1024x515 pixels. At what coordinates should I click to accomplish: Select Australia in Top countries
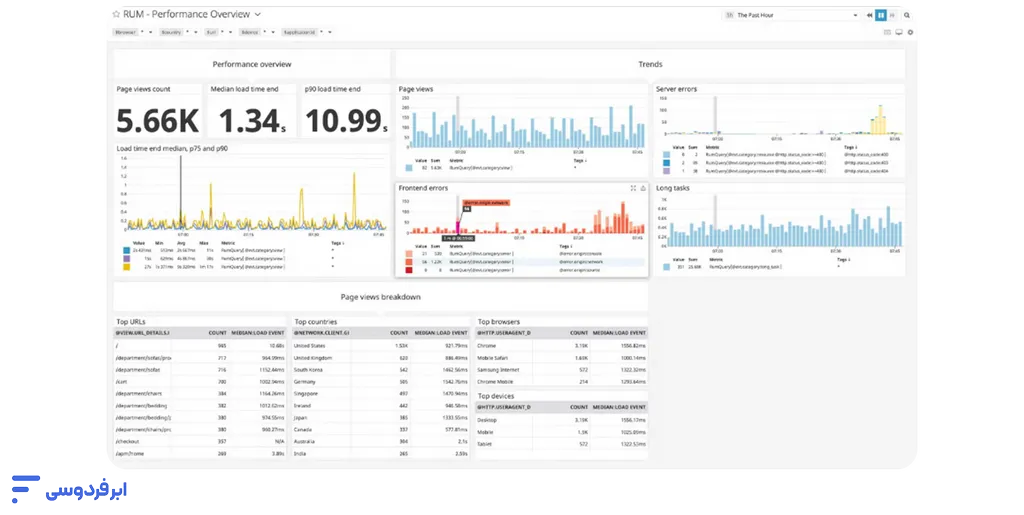(x=381, y=442)
